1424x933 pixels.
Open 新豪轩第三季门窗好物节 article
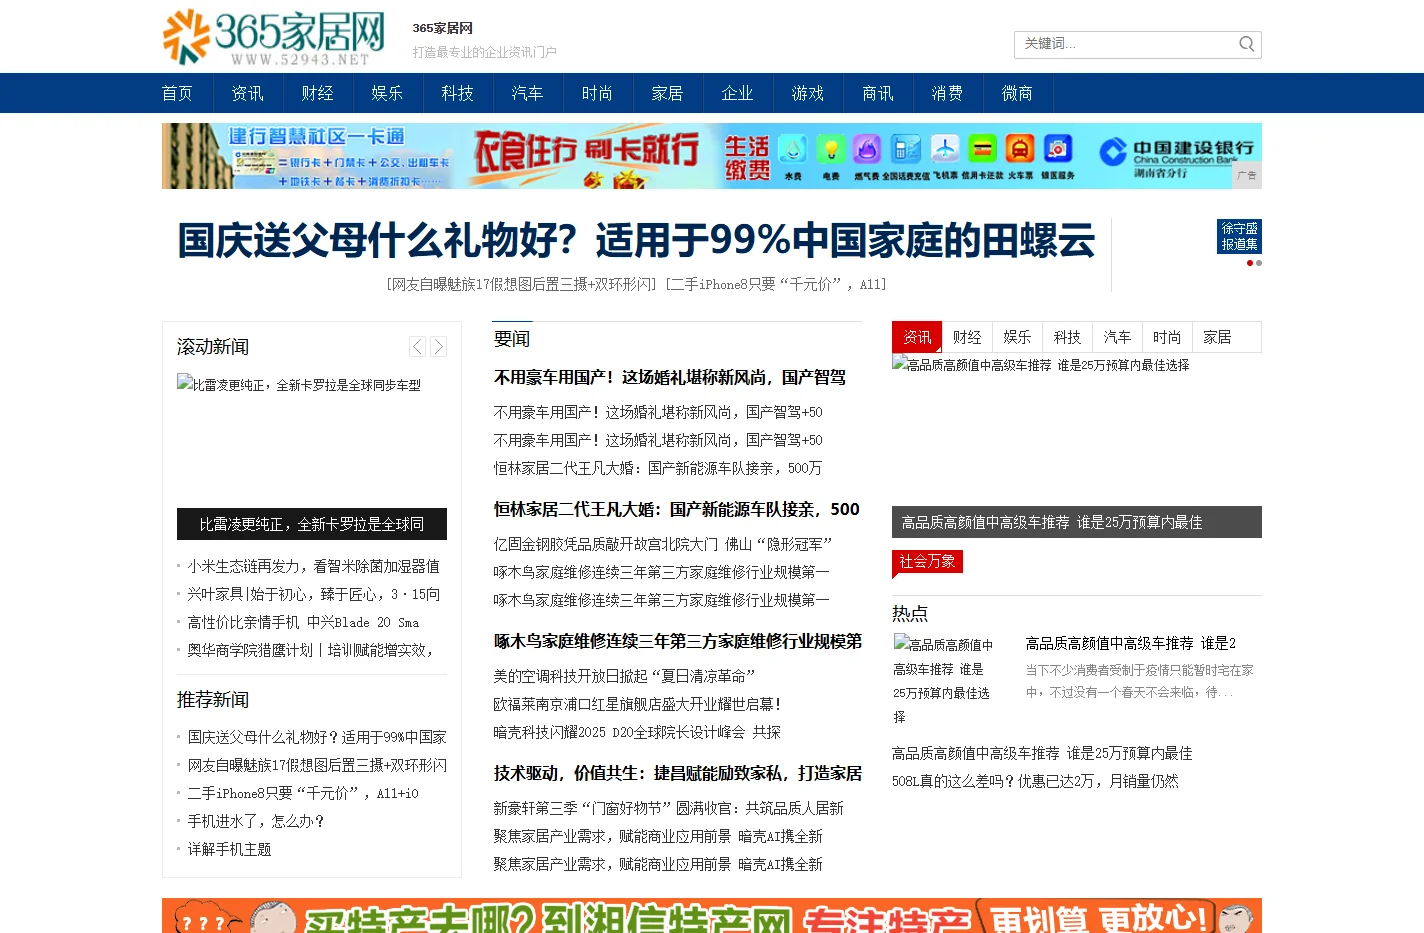coord(668,808)
